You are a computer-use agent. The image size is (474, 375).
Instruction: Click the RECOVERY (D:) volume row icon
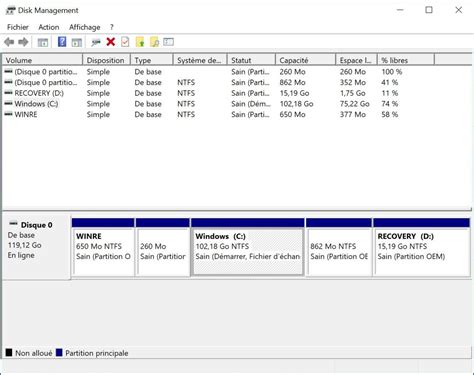(x=9, y=93)
